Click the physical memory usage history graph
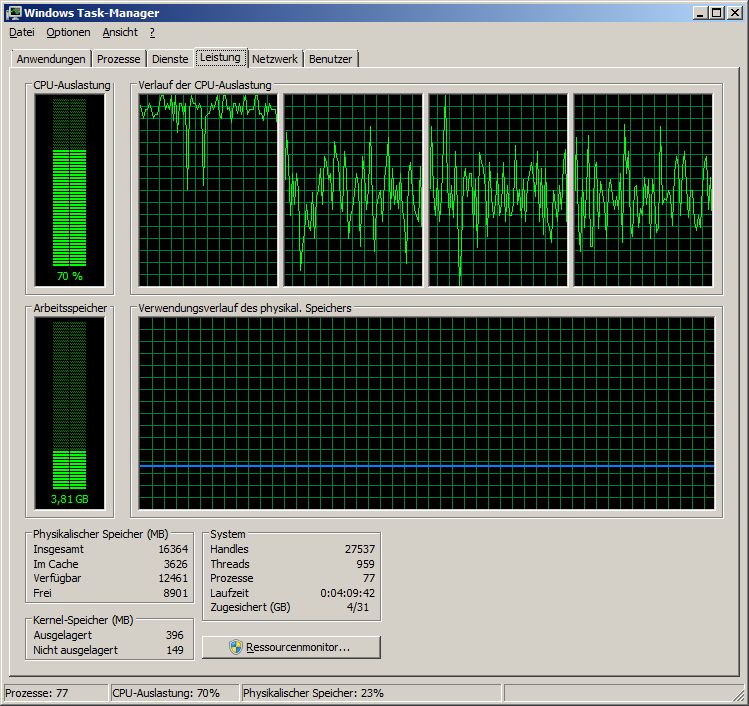 pos(427,413)
